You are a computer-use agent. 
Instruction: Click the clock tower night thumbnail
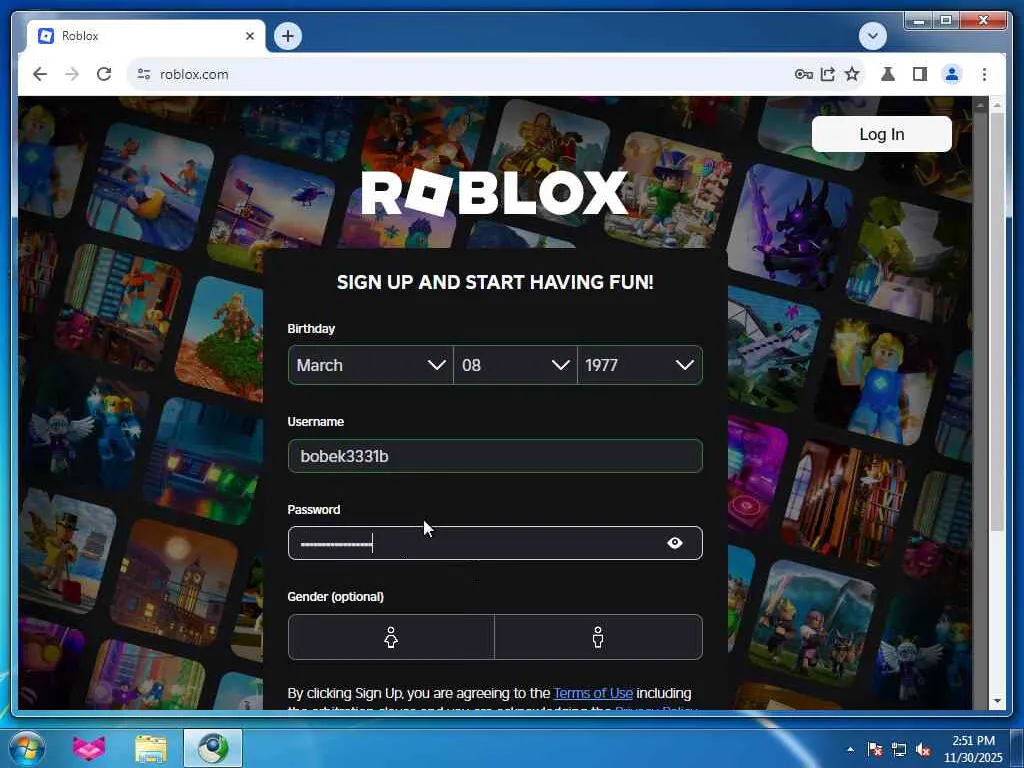point(174,583)
